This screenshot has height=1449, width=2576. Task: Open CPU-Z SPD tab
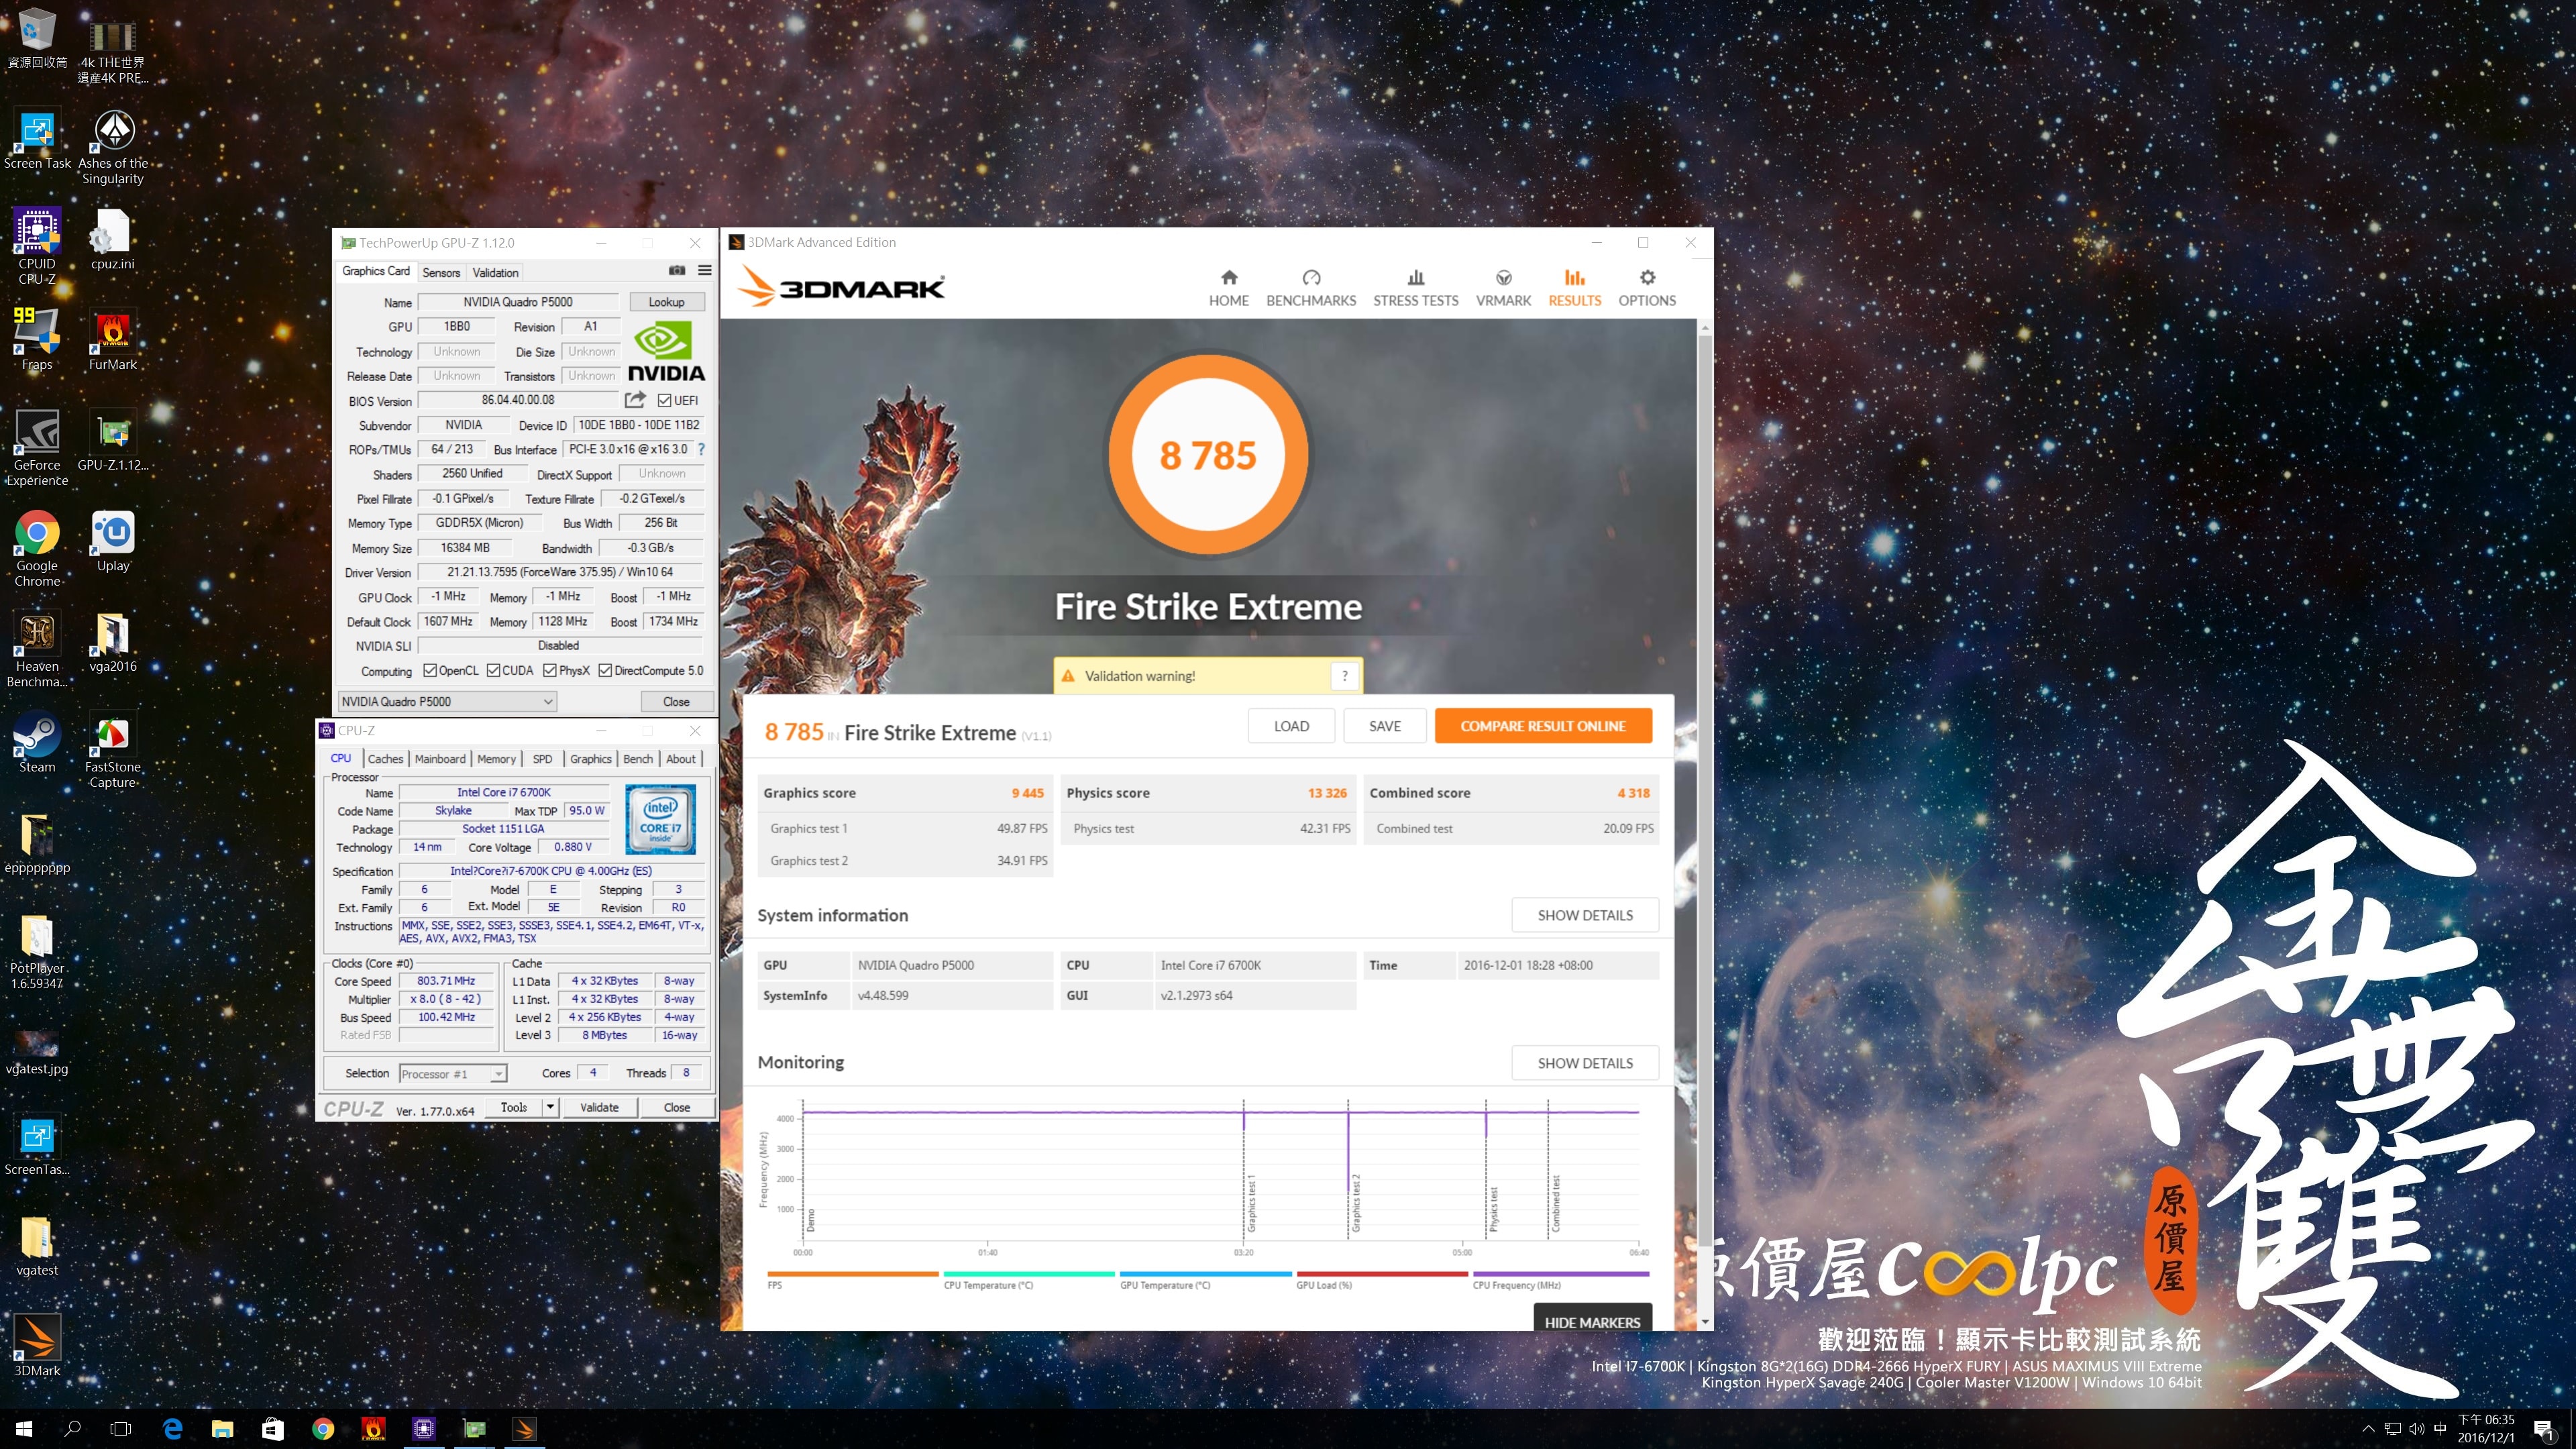coord(543,759)
